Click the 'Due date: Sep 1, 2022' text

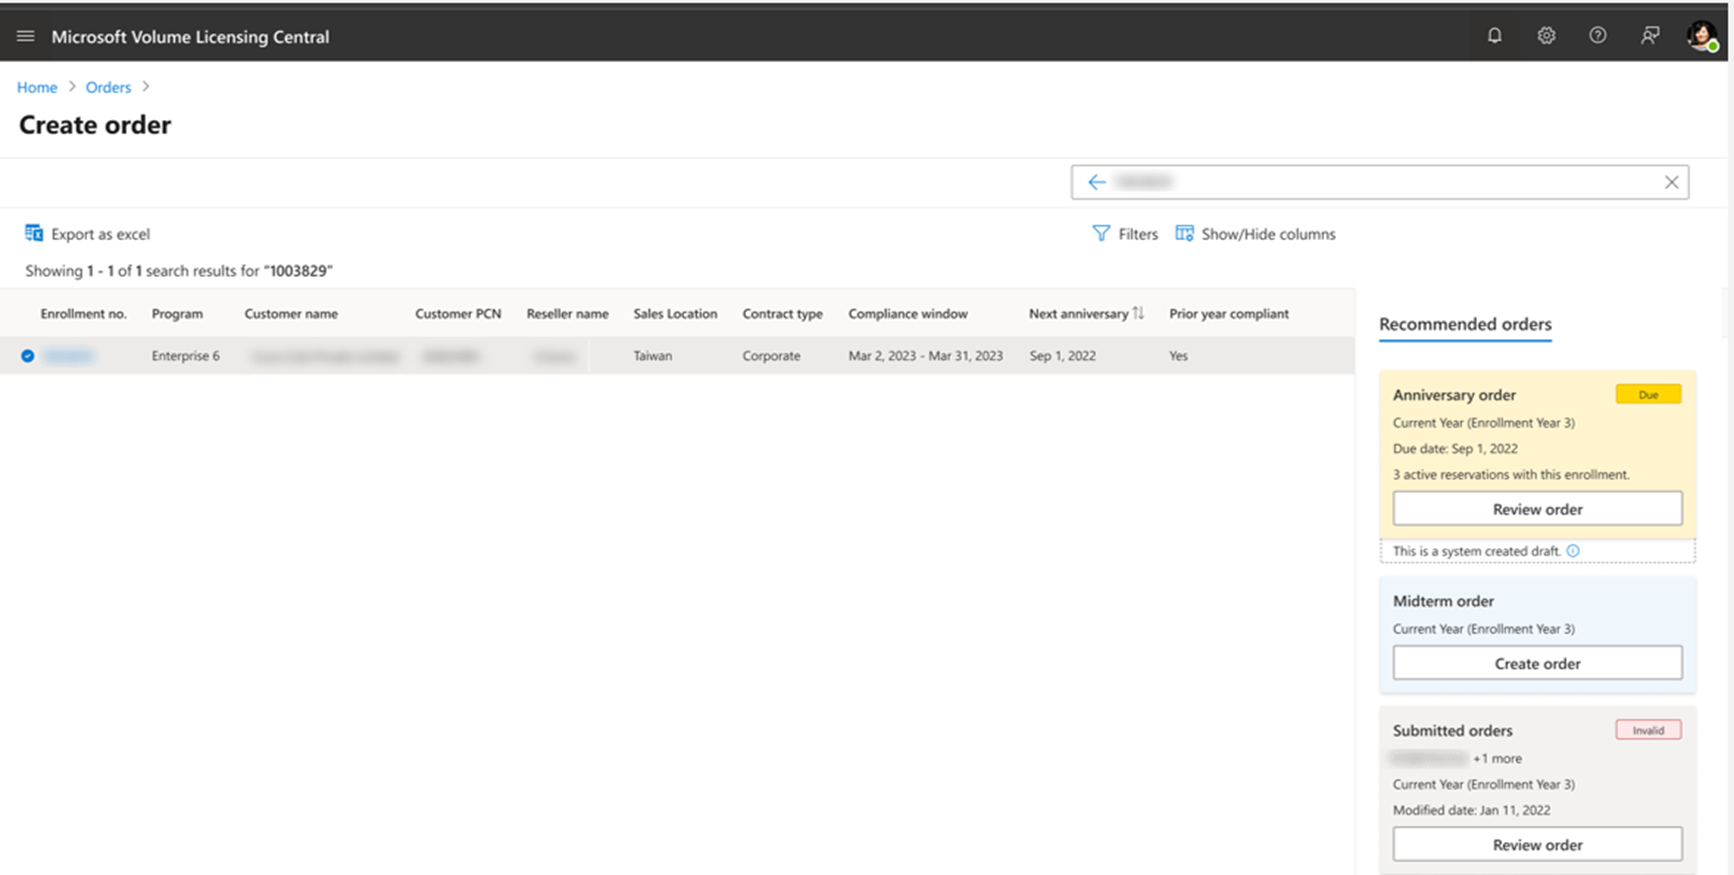tap(1455, 448)
